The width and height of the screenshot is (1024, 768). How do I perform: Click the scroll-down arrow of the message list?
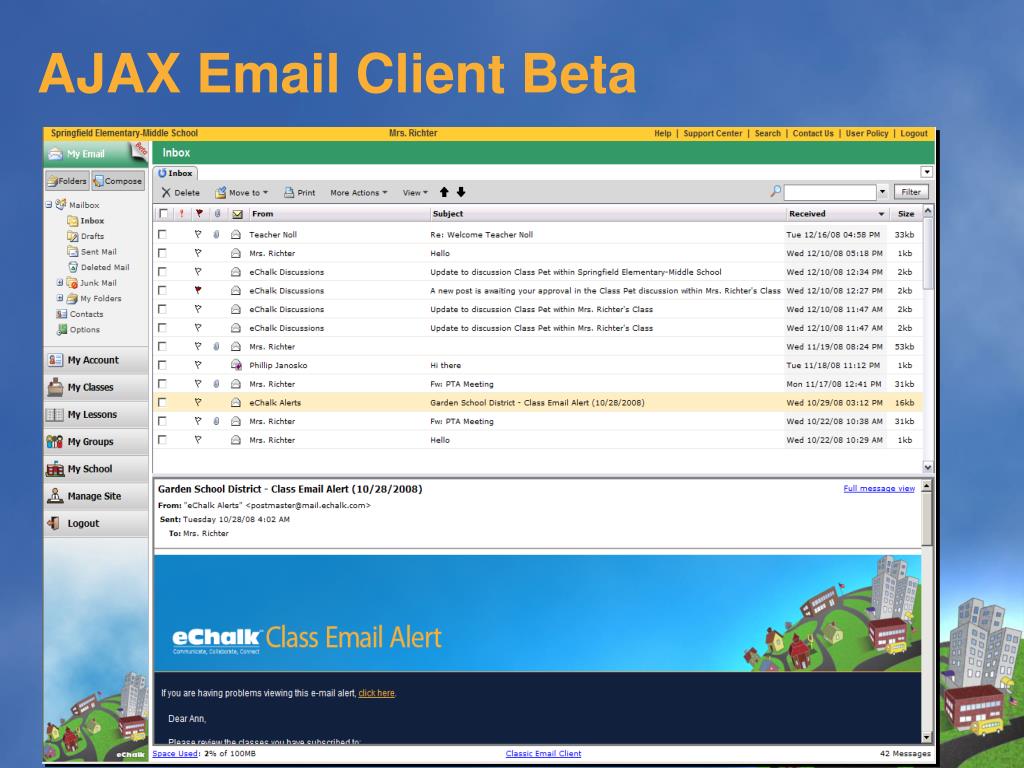[x=928, y=467]
